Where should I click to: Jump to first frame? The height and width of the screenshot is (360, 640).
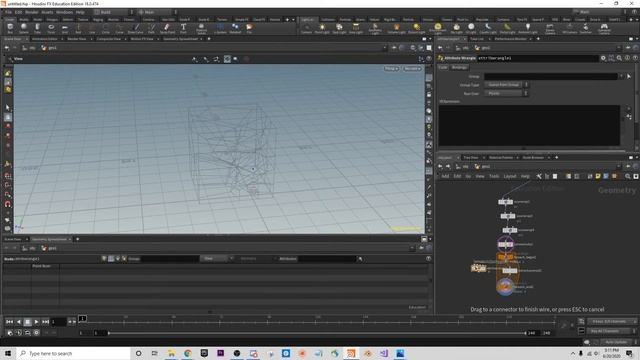(x=9, y=322)
